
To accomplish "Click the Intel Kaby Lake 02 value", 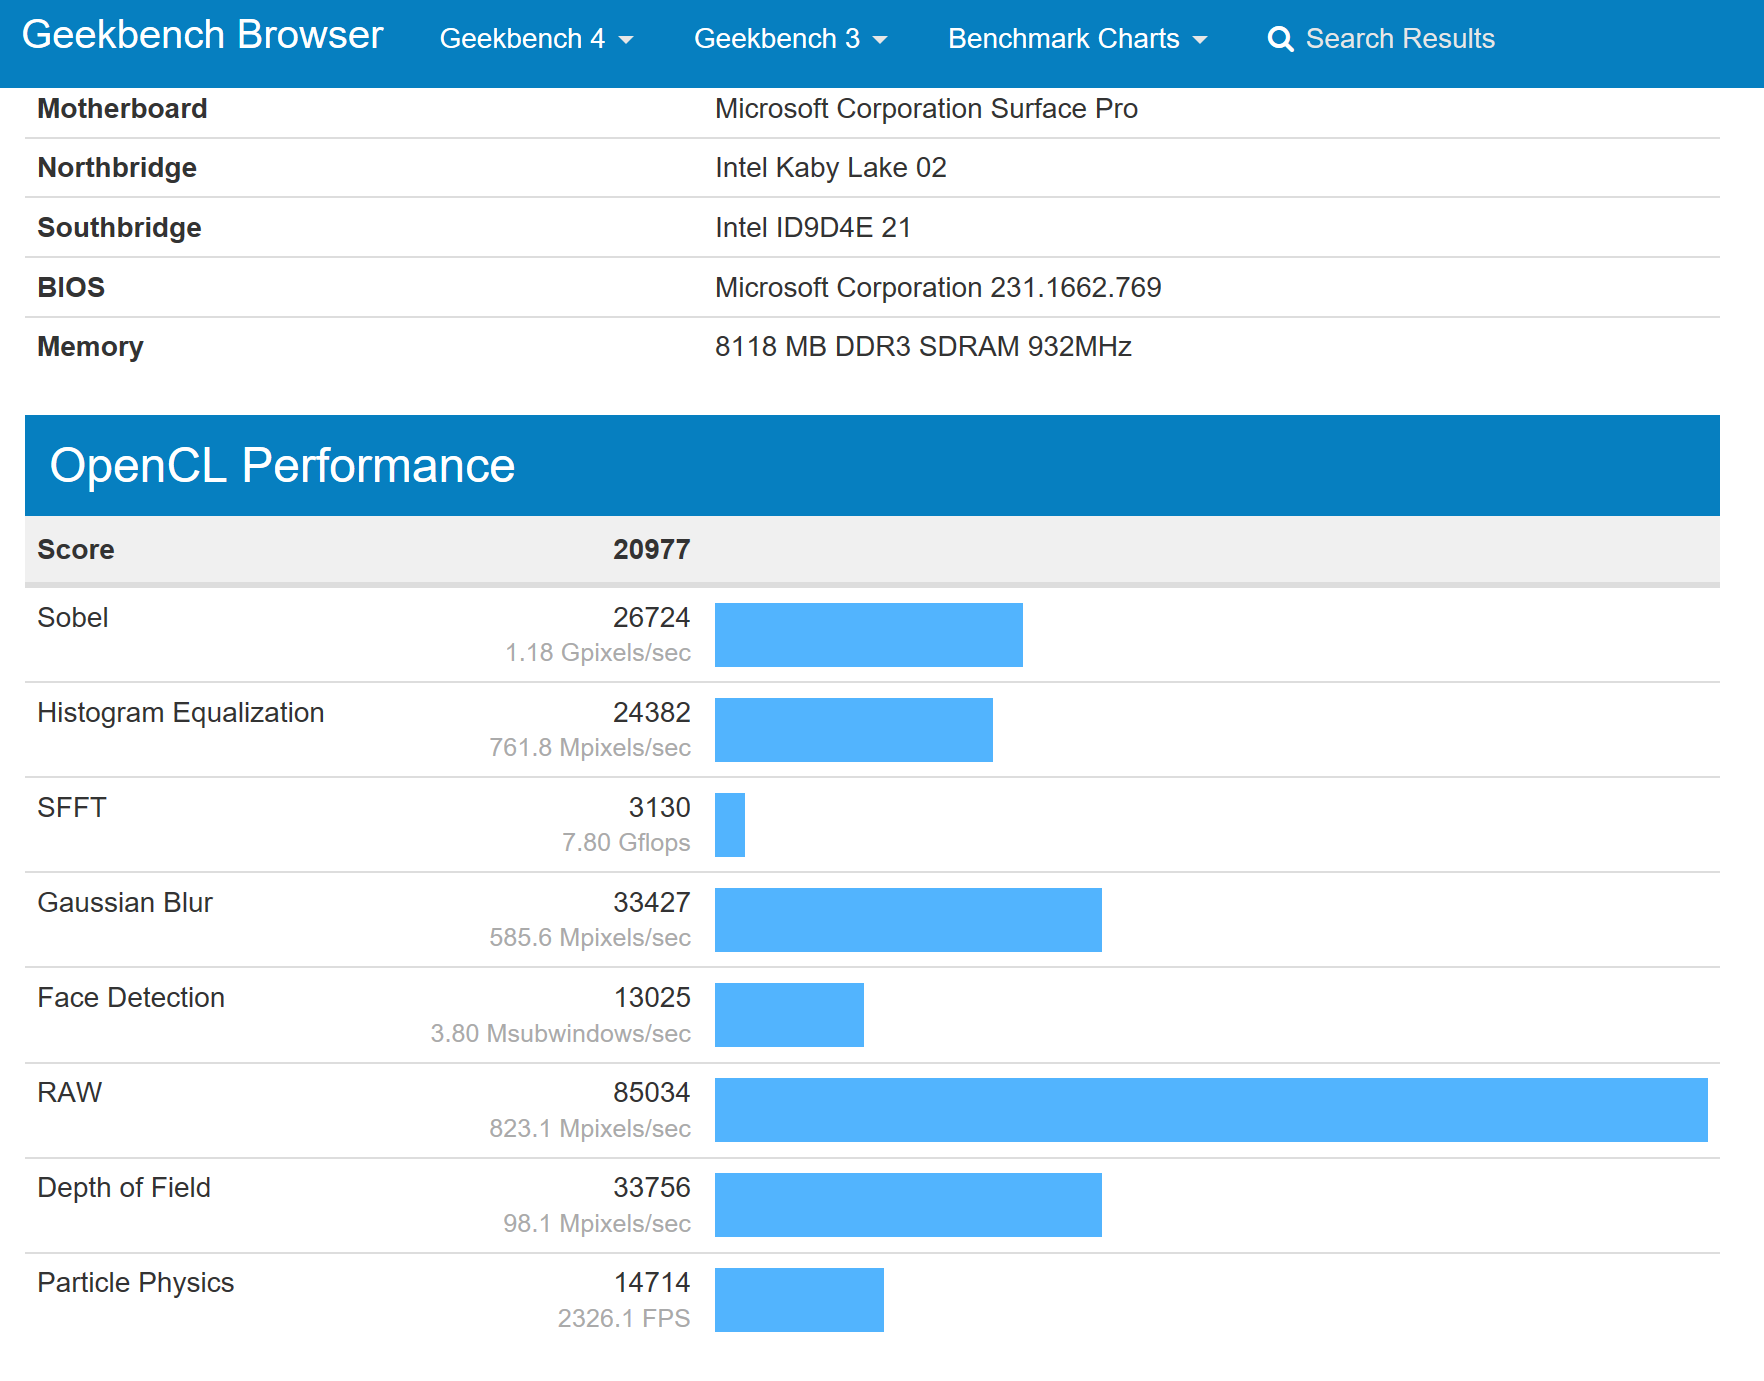I will (x=830, y=167).
